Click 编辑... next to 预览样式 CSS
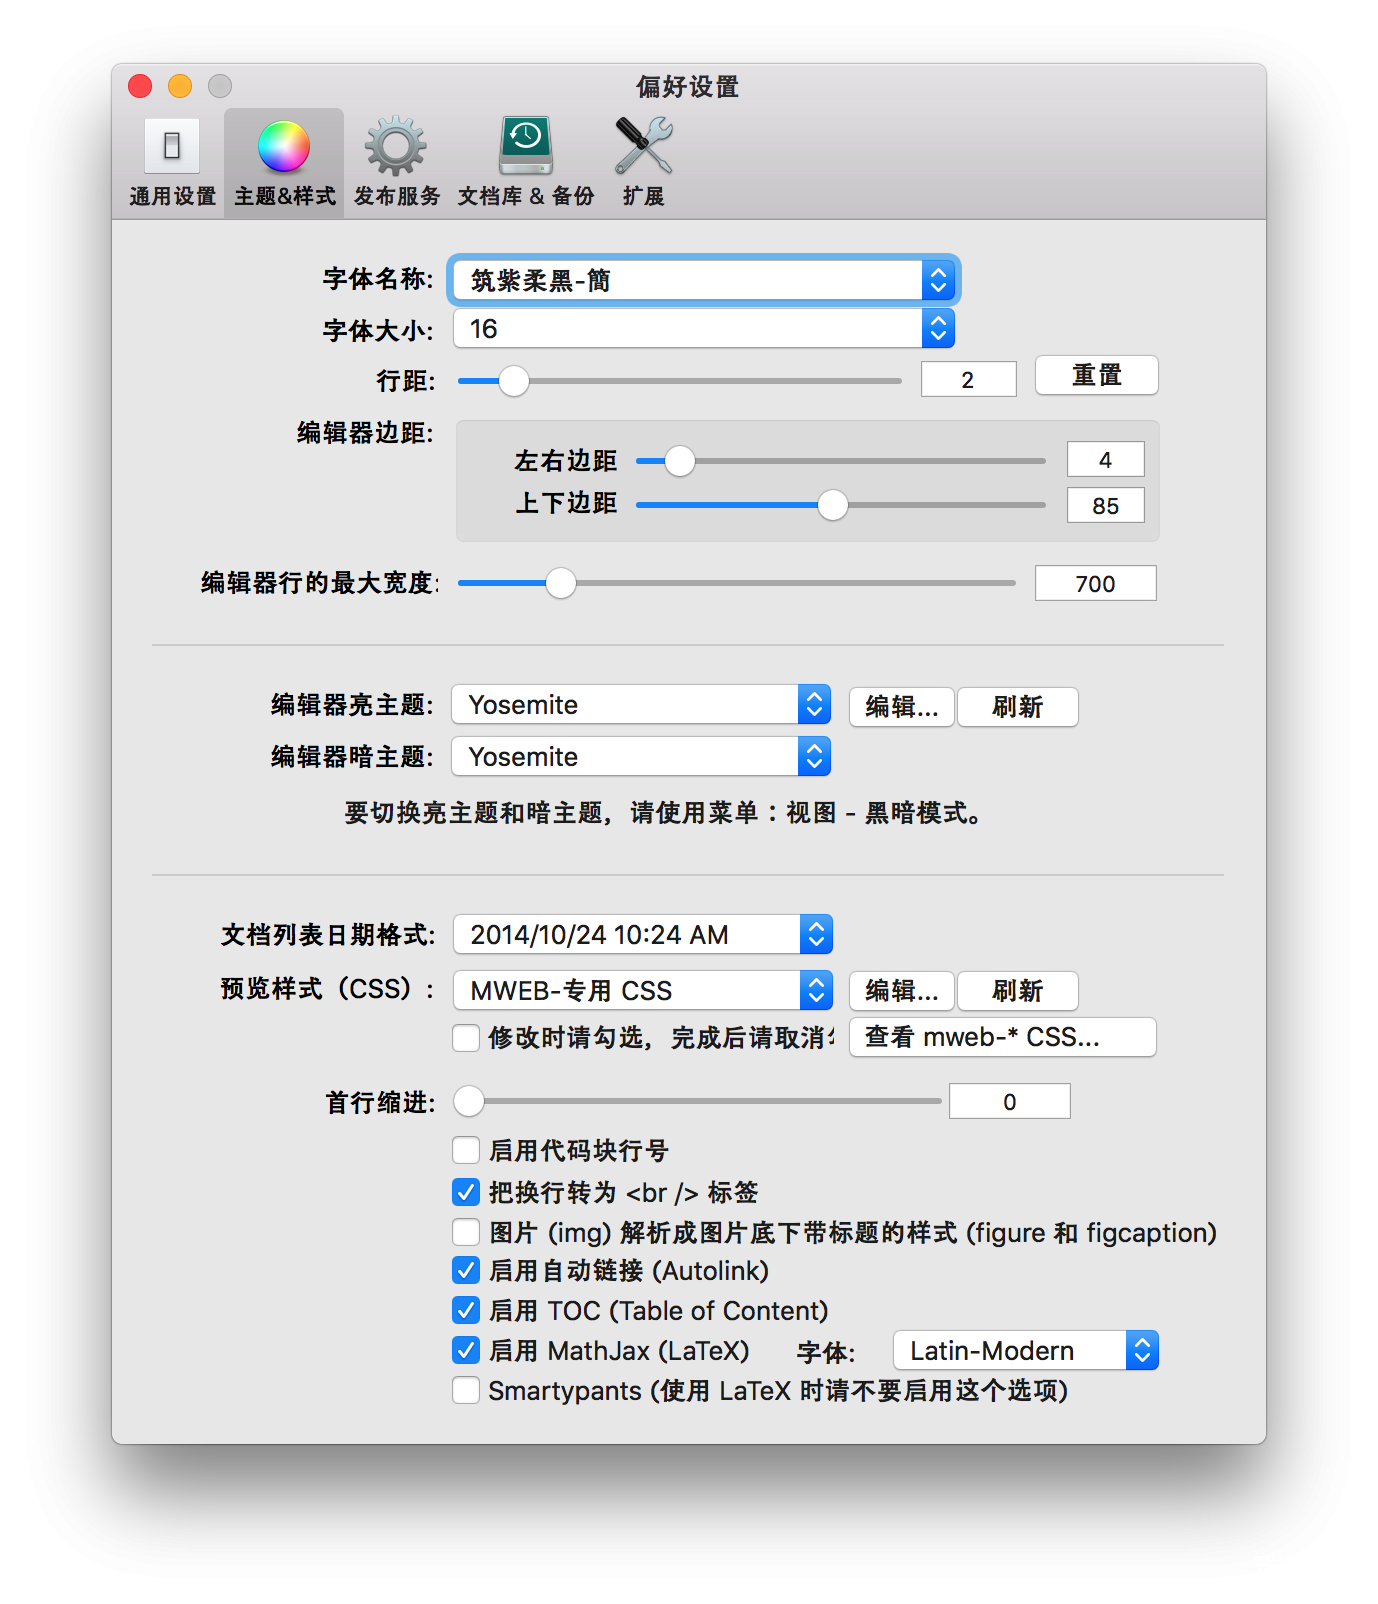Screen dimensions: 1378x1604 (902, 991)
